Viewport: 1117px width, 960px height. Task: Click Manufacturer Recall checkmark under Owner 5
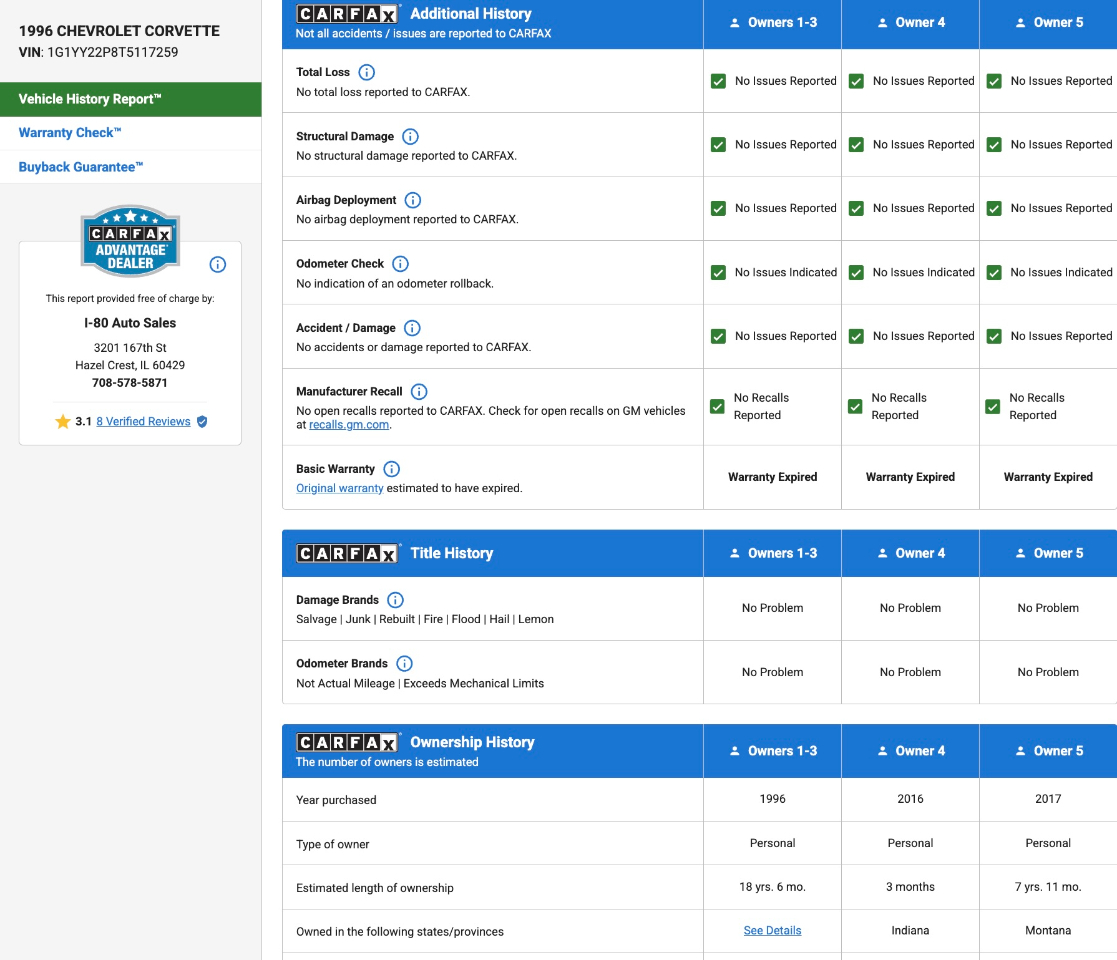tap(993, 406)
